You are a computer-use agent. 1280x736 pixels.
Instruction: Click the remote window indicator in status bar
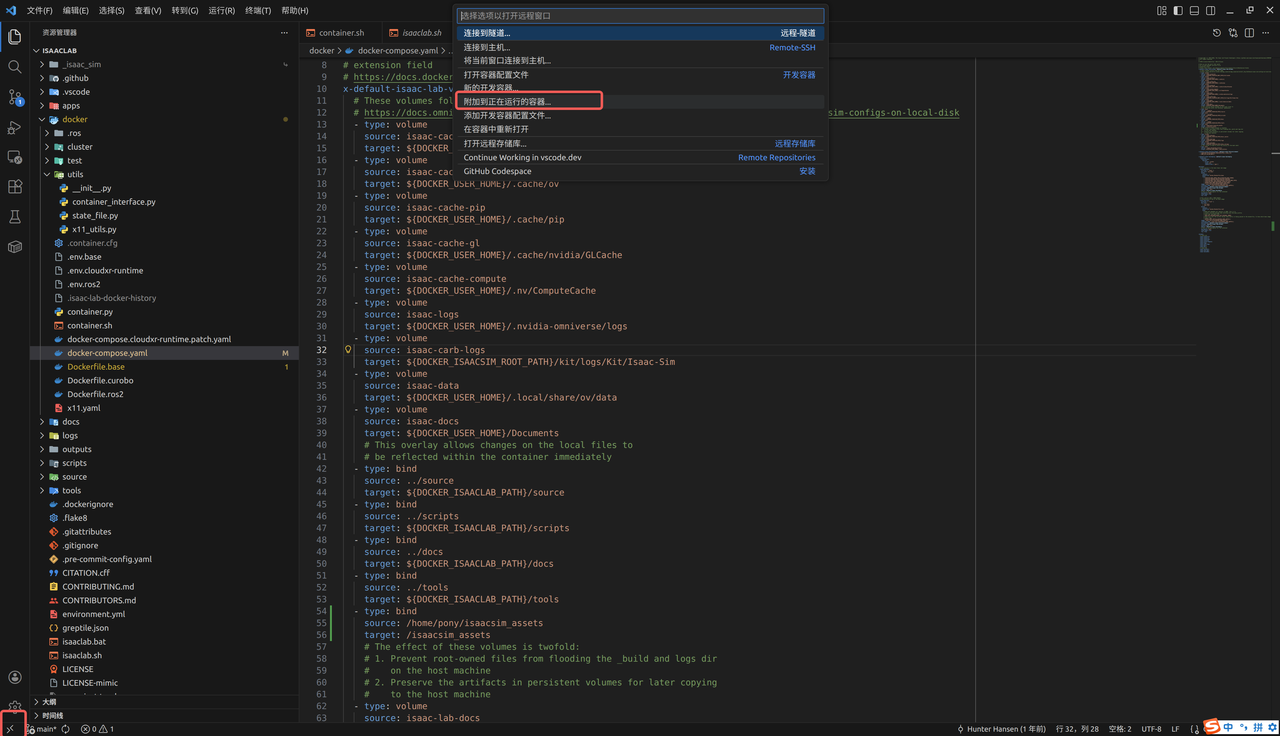click(x=11, y=729)
